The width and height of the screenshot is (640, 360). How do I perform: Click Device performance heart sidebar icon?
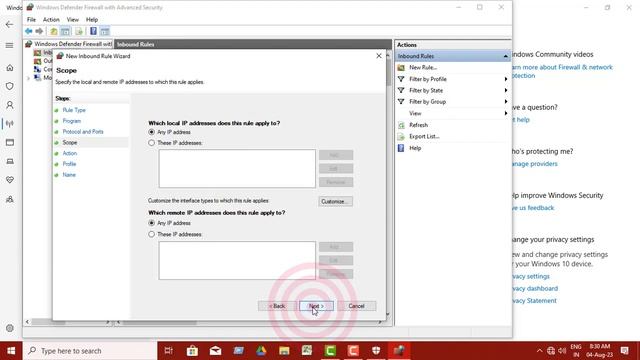pos(10,180)
